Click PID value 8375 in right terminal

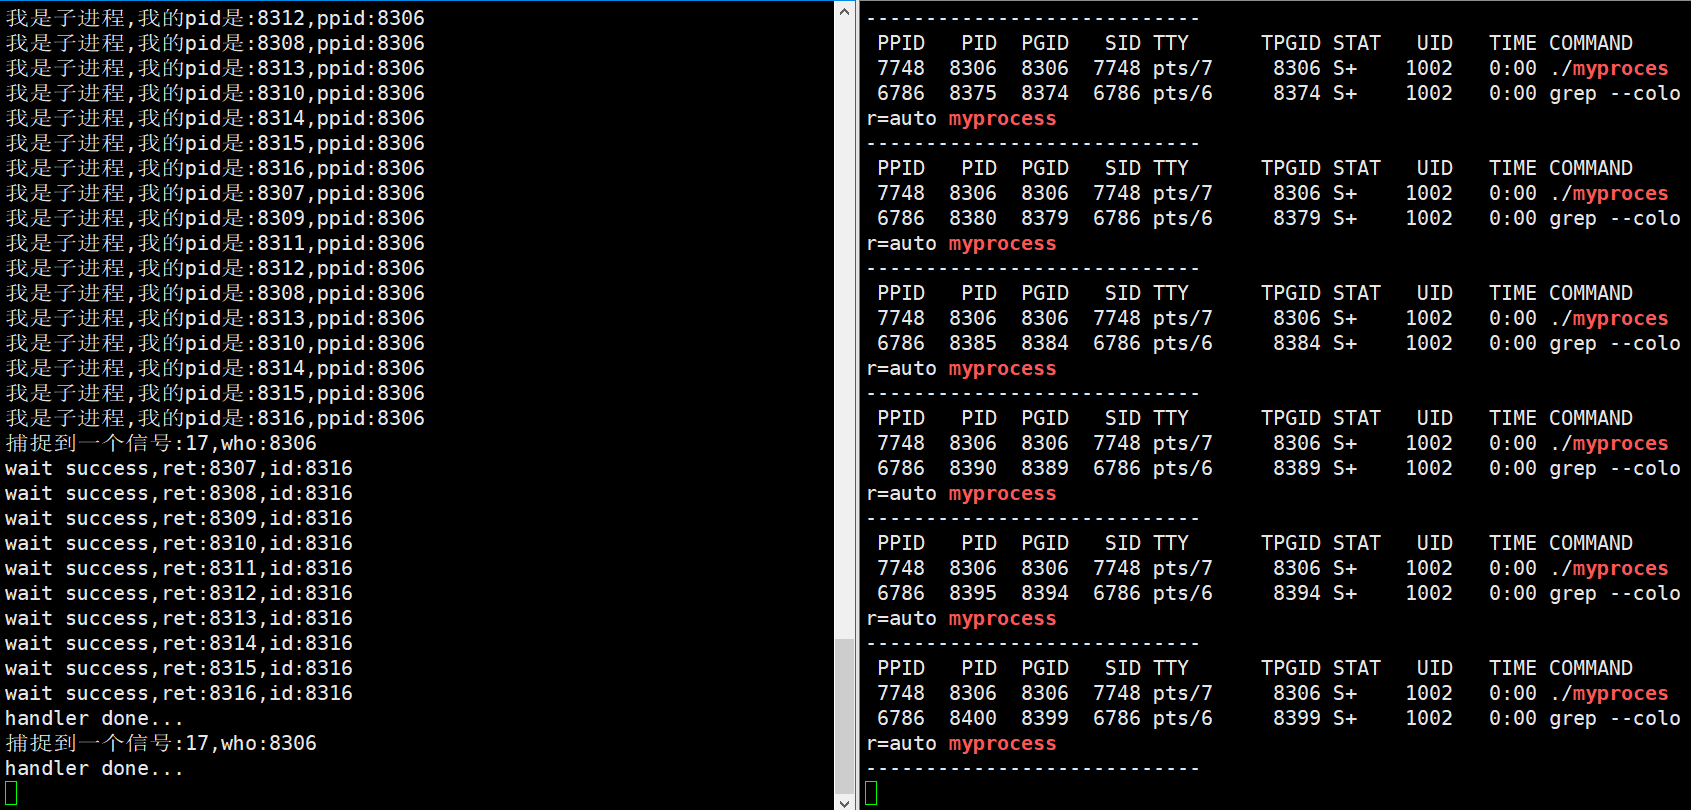973,93
